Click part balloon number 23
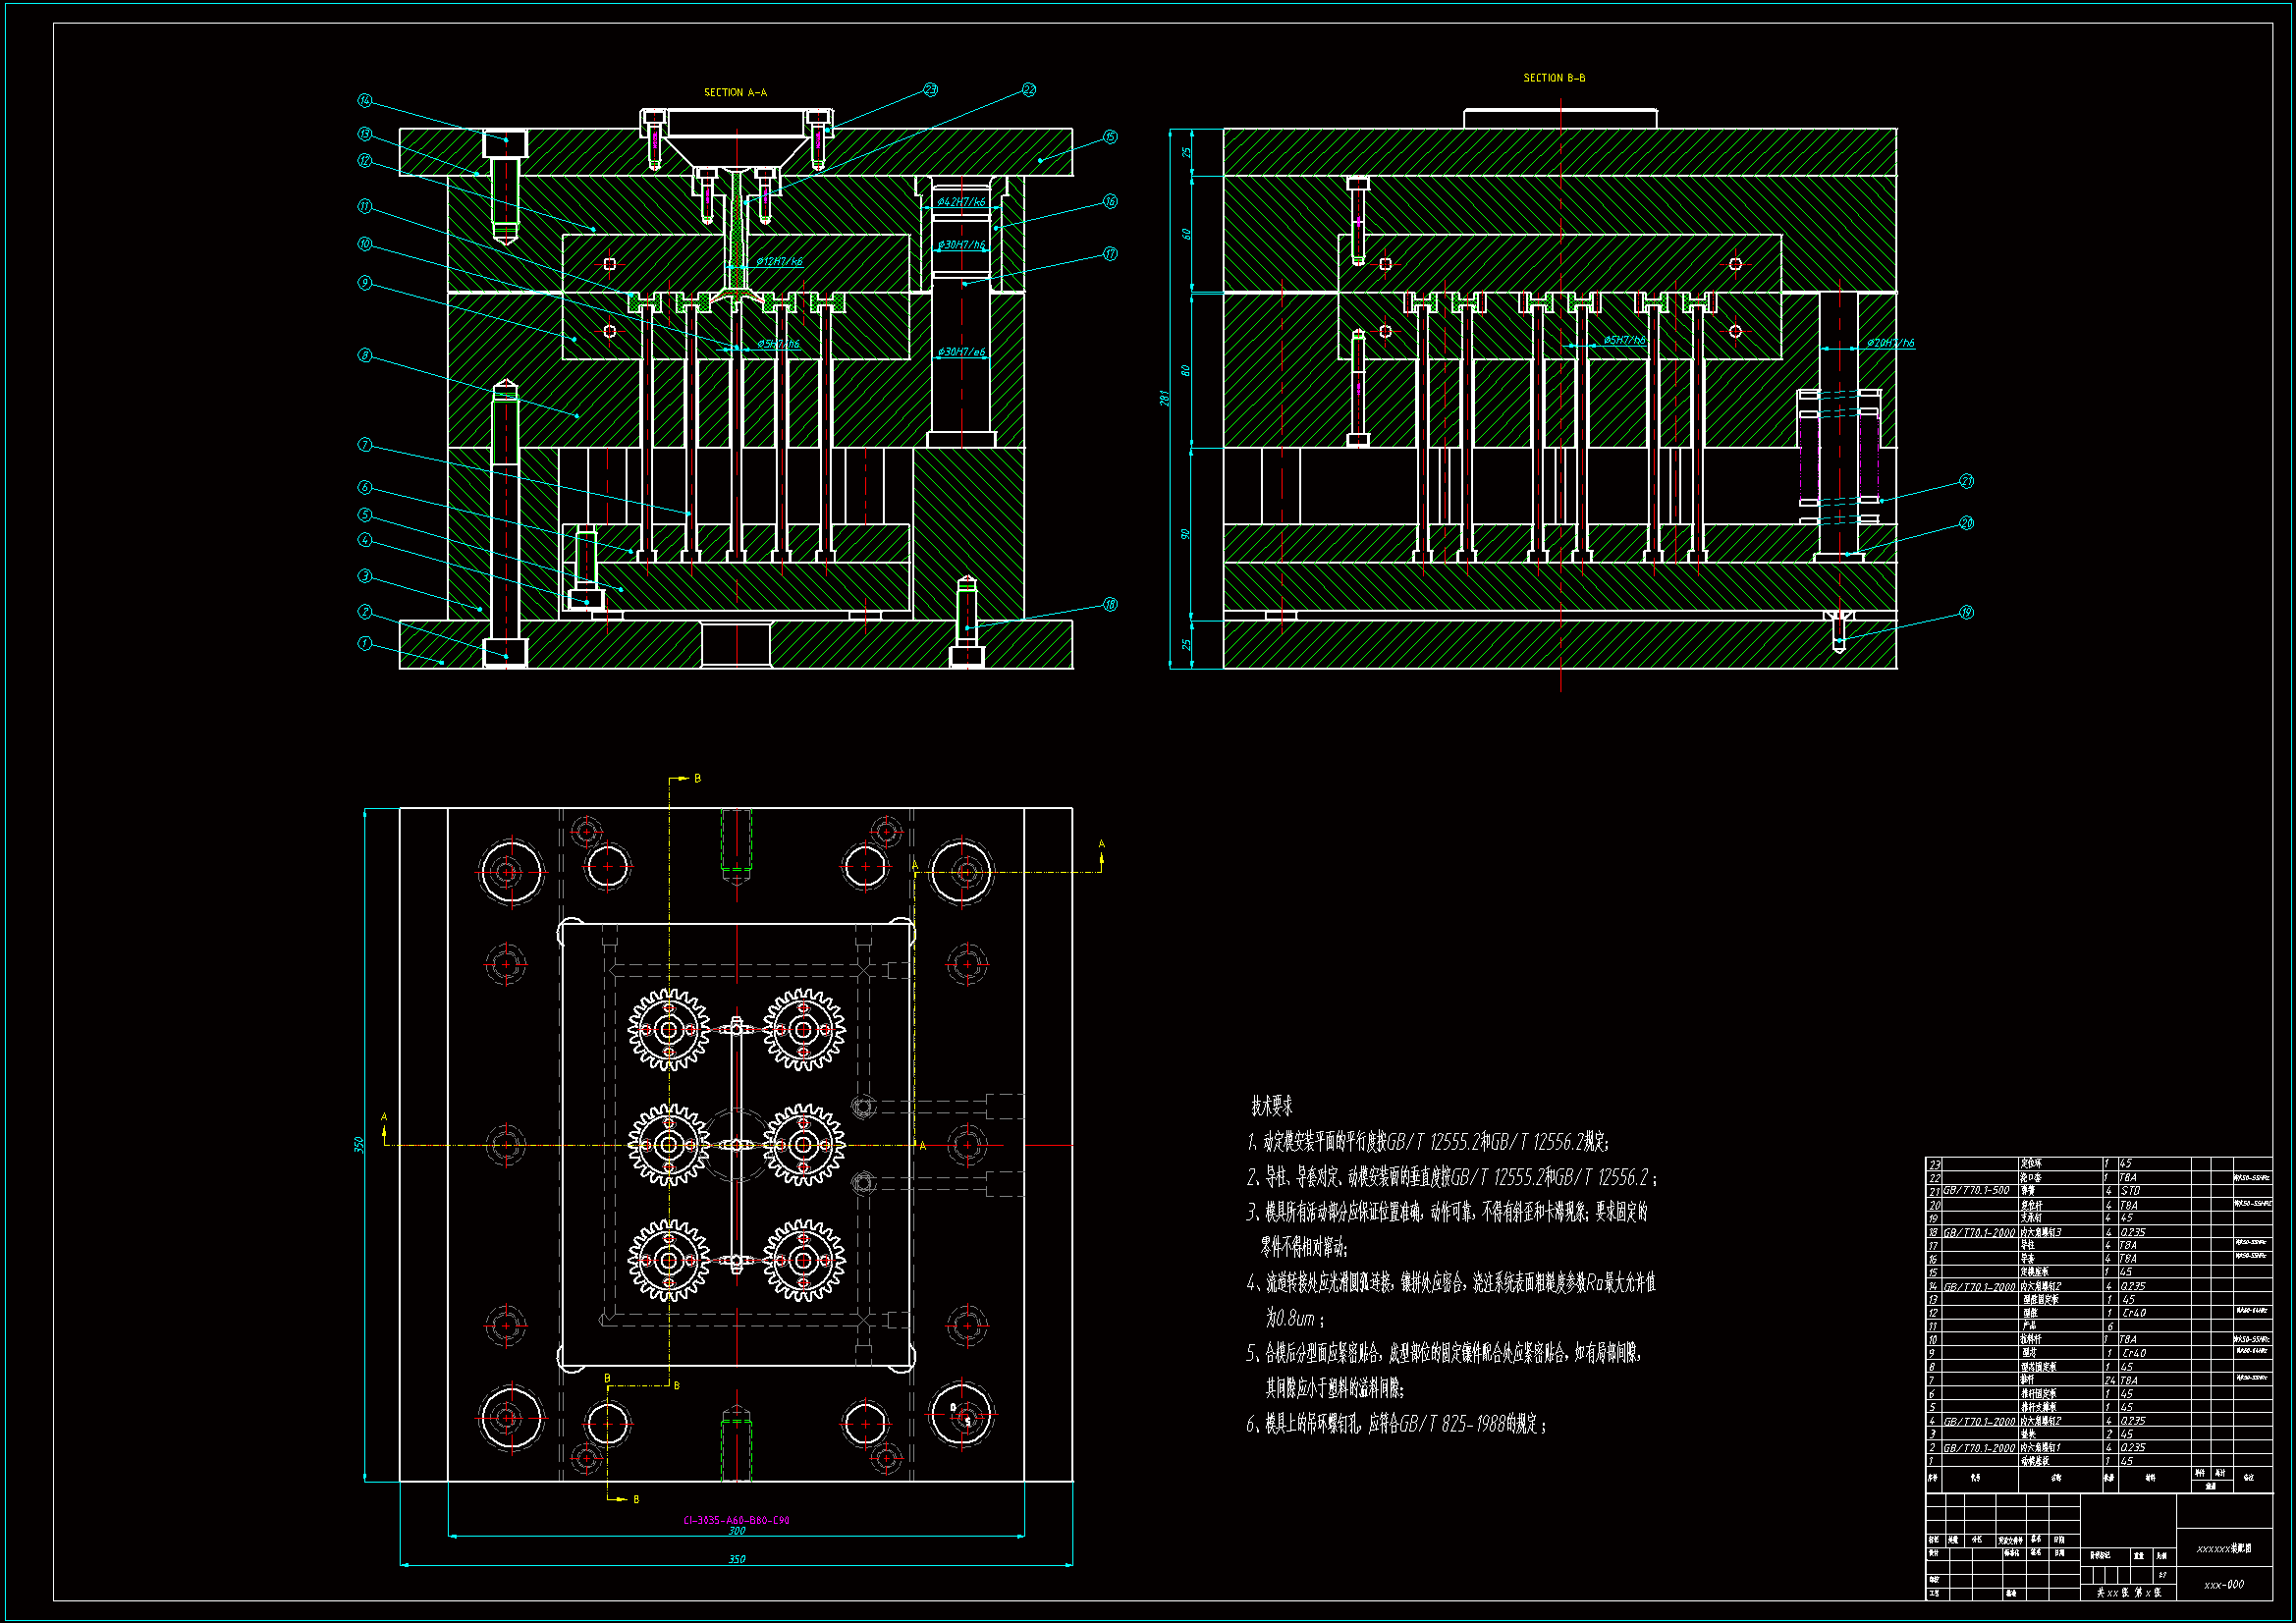The image size is (2296, 1623). pos(930,89)
